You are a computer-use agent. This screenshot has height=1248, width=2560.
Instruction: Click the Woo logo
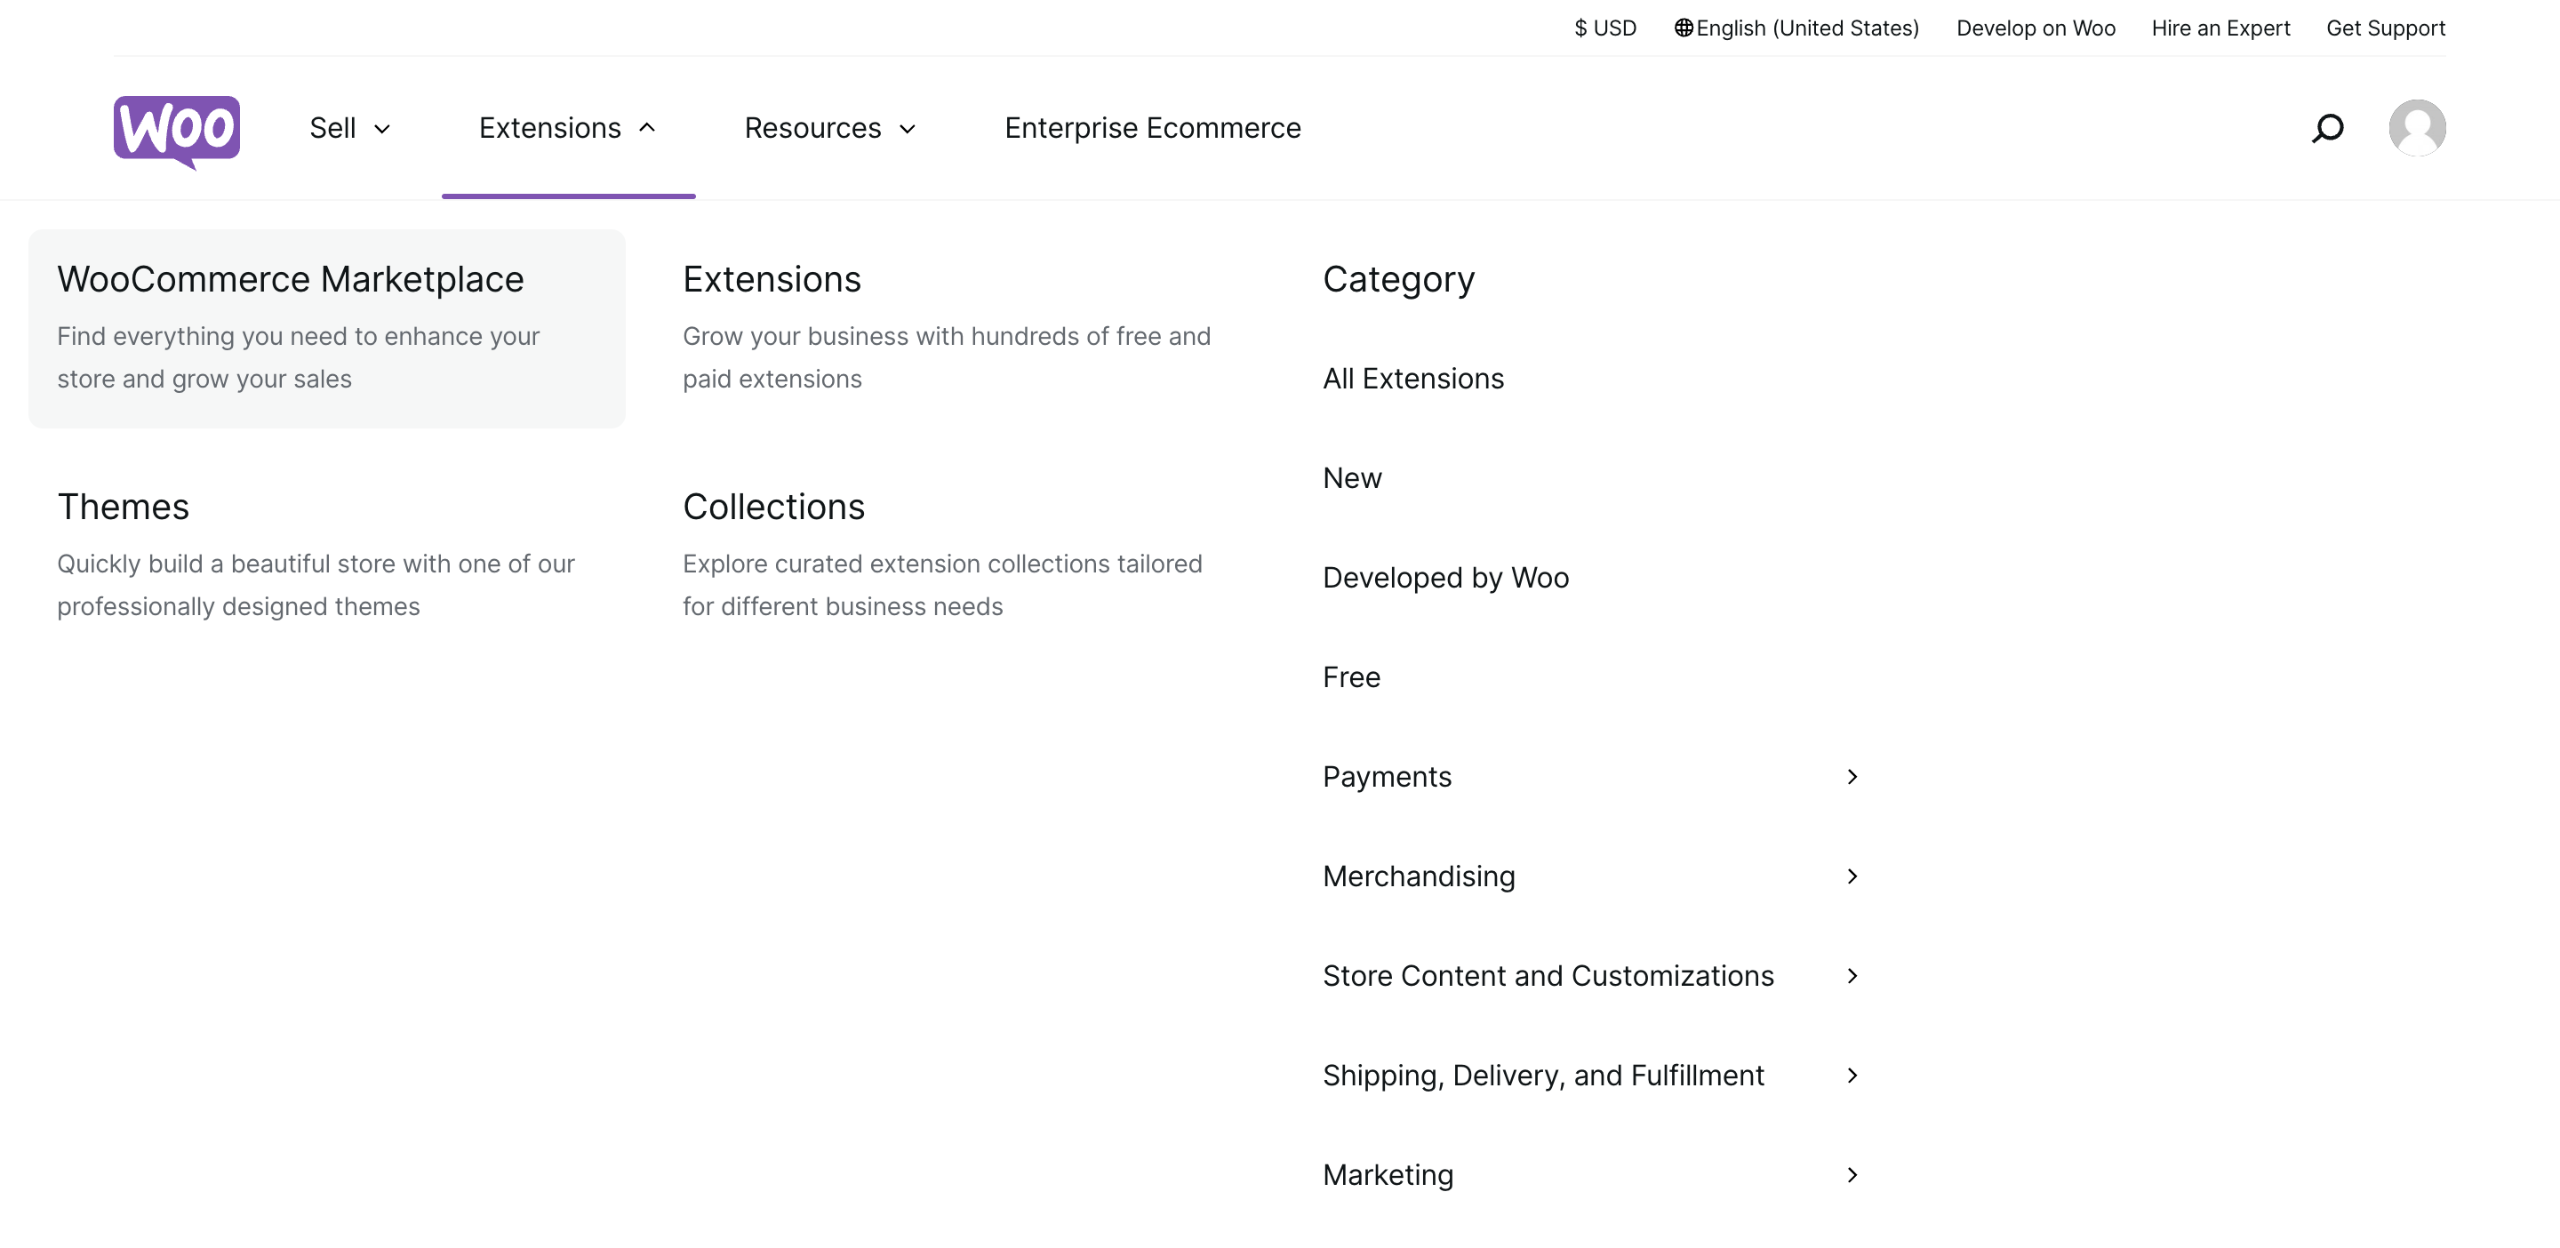pos(176,130)
